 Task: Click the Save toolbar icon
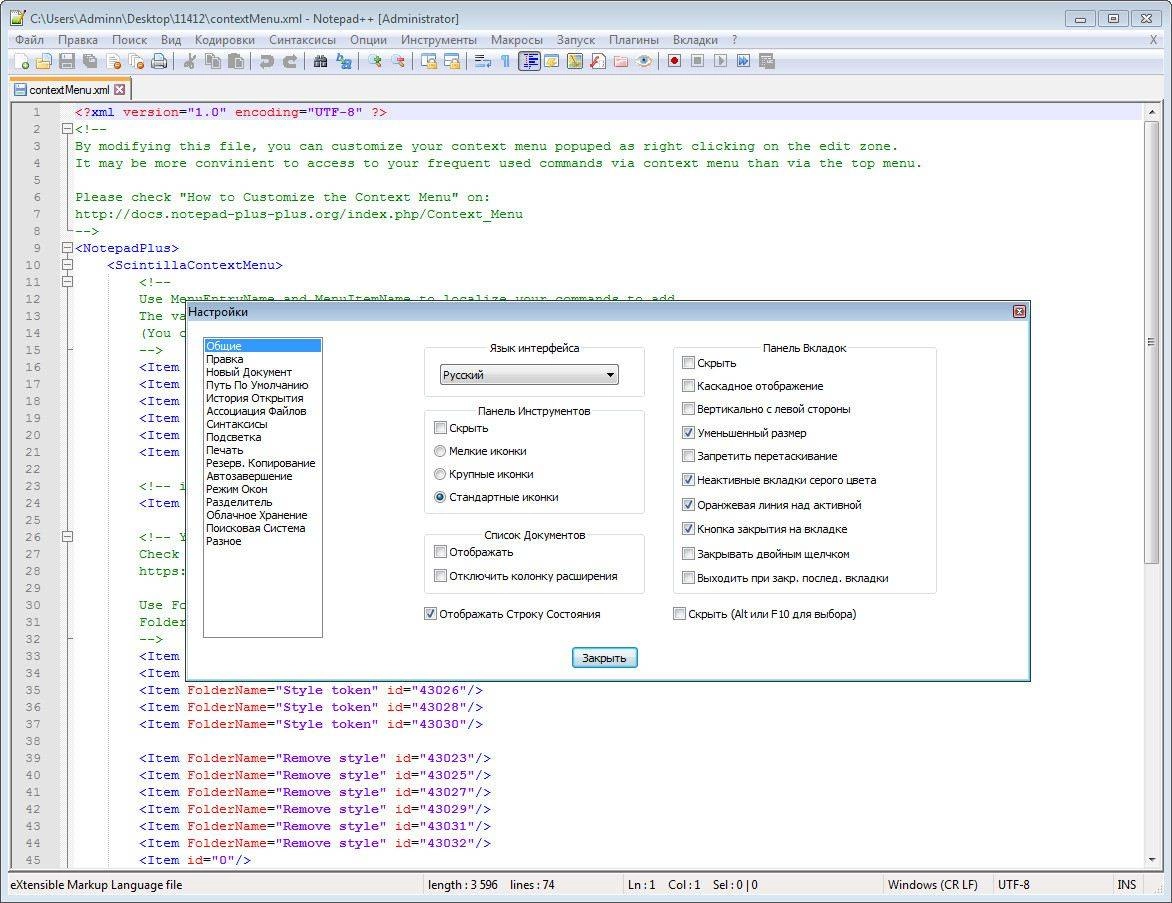click(67, 61)
